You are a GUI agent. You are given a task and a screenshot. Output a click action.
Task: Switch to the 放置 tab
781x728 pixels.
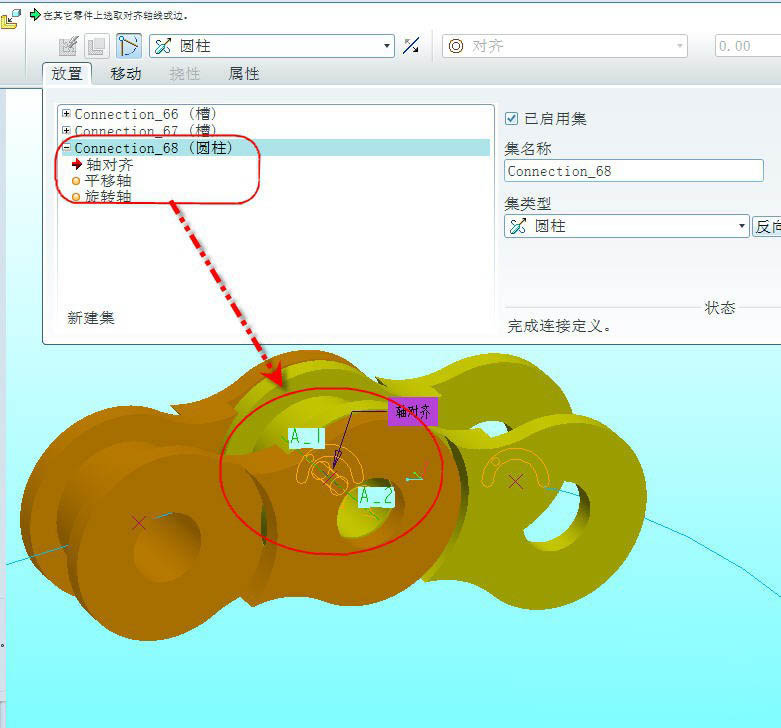click(x=67, y=74)
